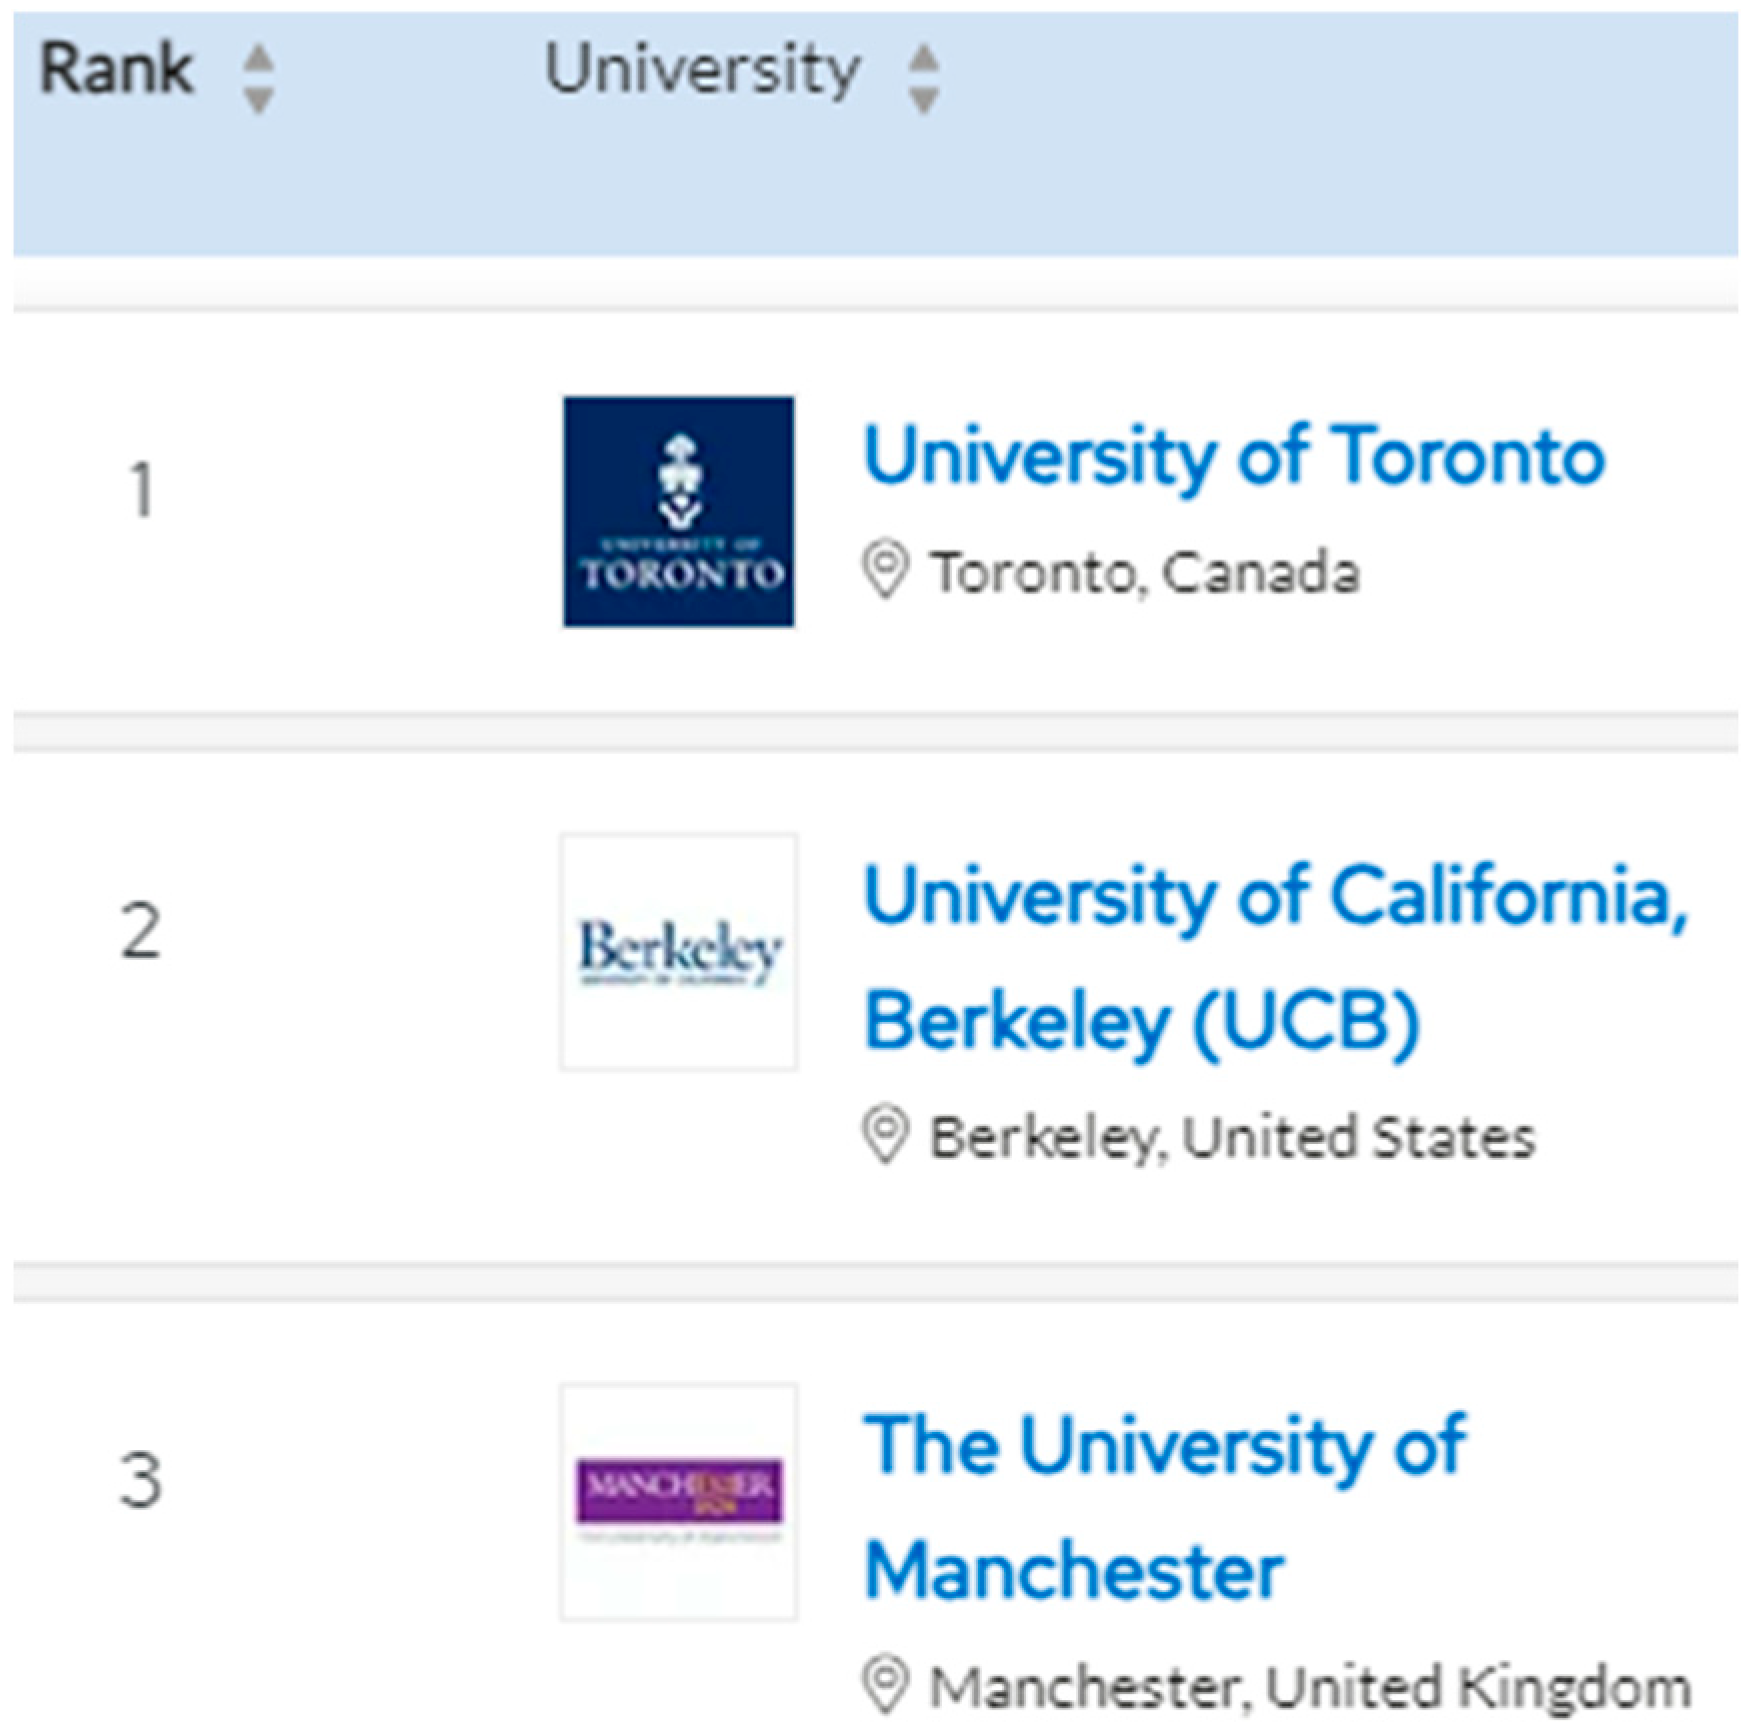Open the University of Toronto link
Viewport: 1758px width, 1736px height.
[1233, 456]
